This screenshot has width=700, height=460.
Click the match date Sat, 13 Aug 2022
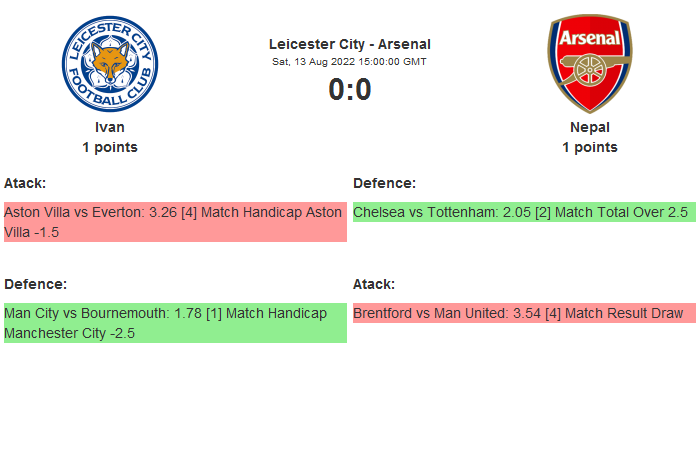[350, 62]
